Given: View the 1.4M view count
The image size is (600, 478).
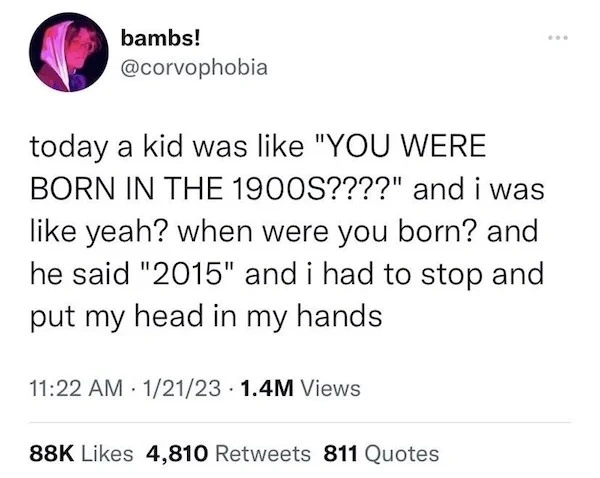Looking at the screenshot, I should [x=267, y=388].
